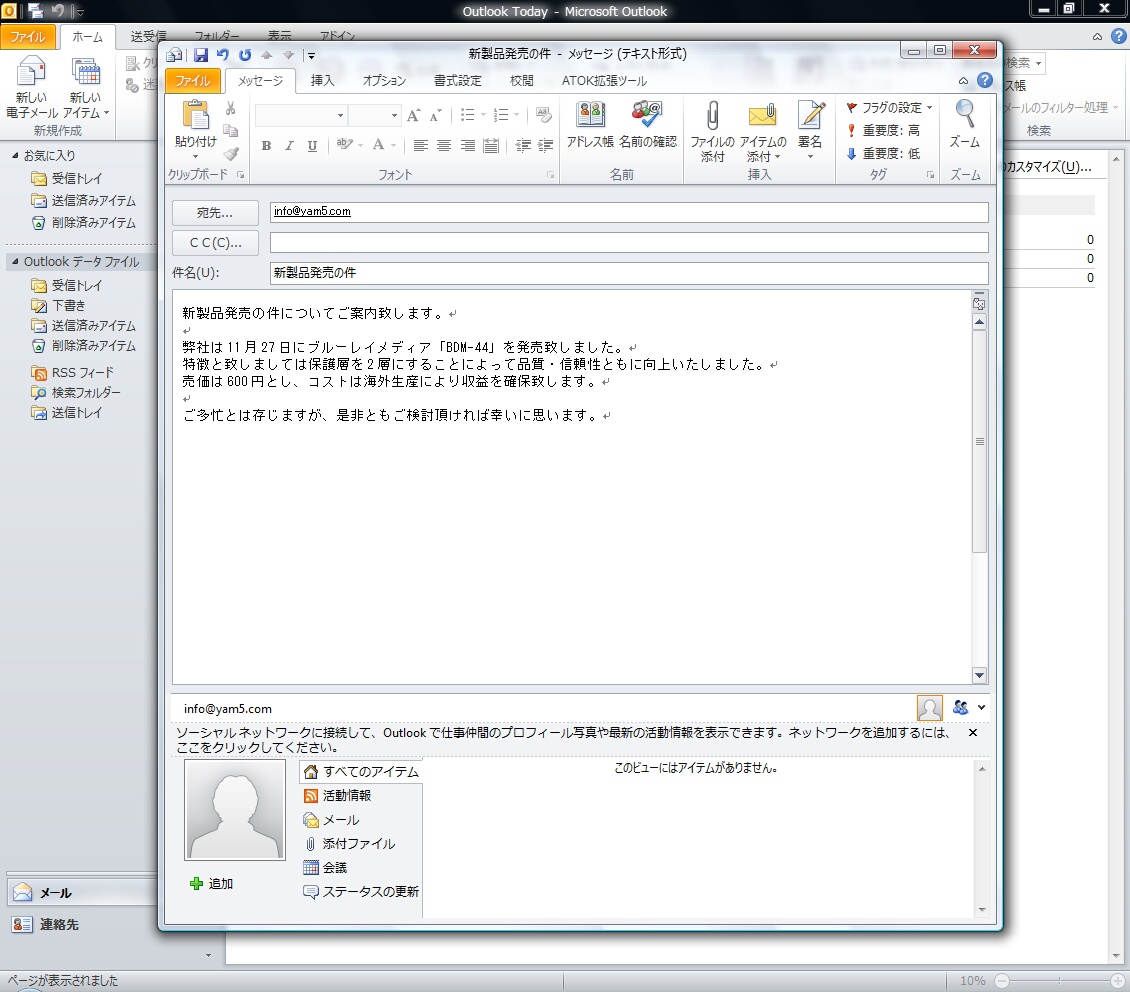This screenshot has width=1130, height=992.
Task: Toggle Underline formatting
Action: coord(312,146)
